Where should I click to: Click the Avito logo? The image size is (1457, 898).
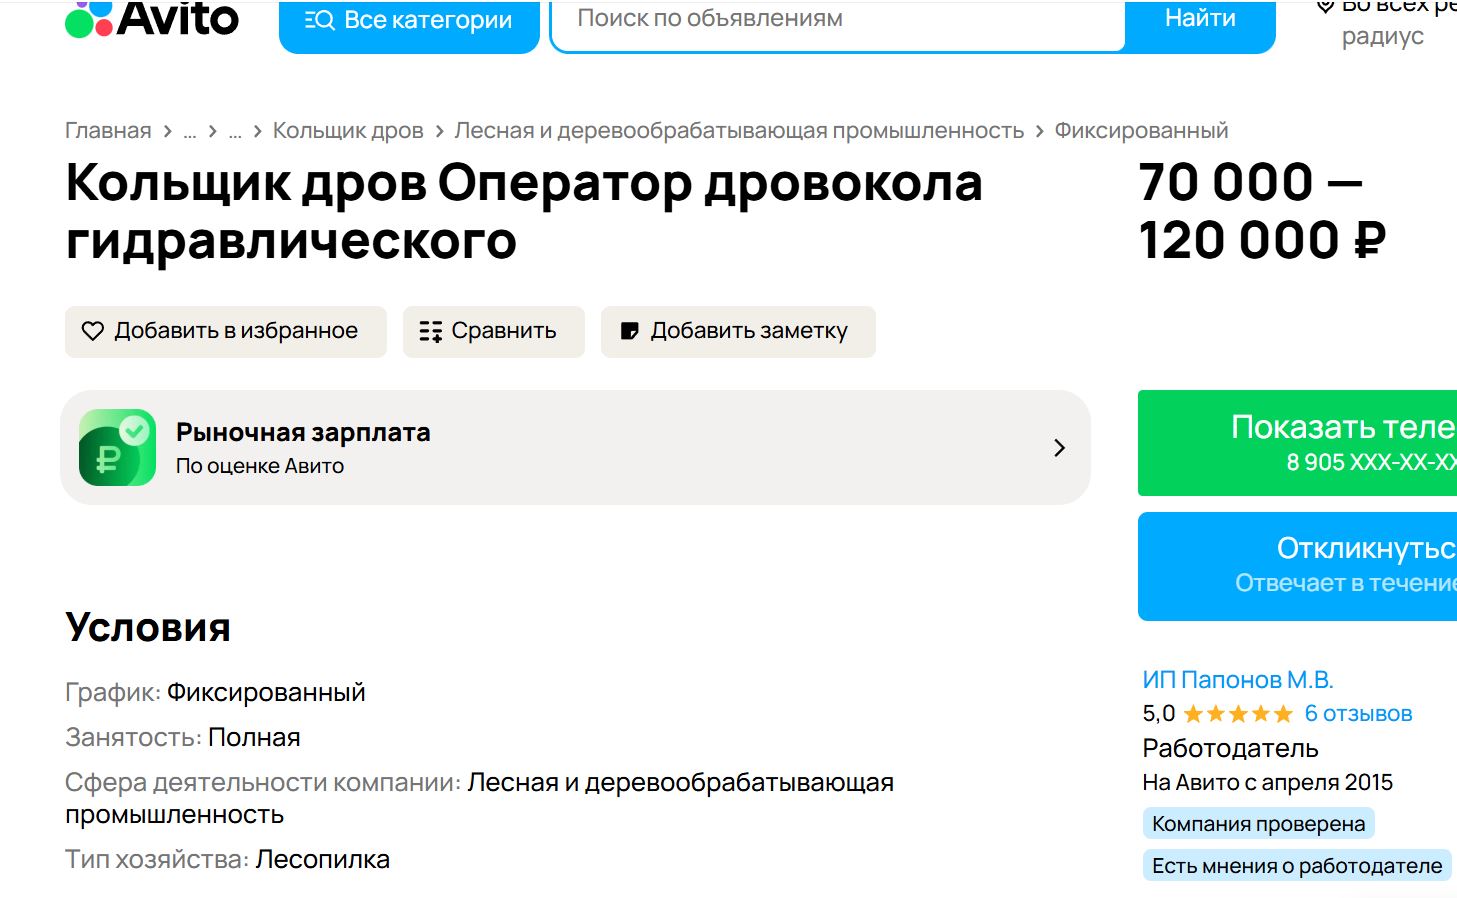click(152, 19)
